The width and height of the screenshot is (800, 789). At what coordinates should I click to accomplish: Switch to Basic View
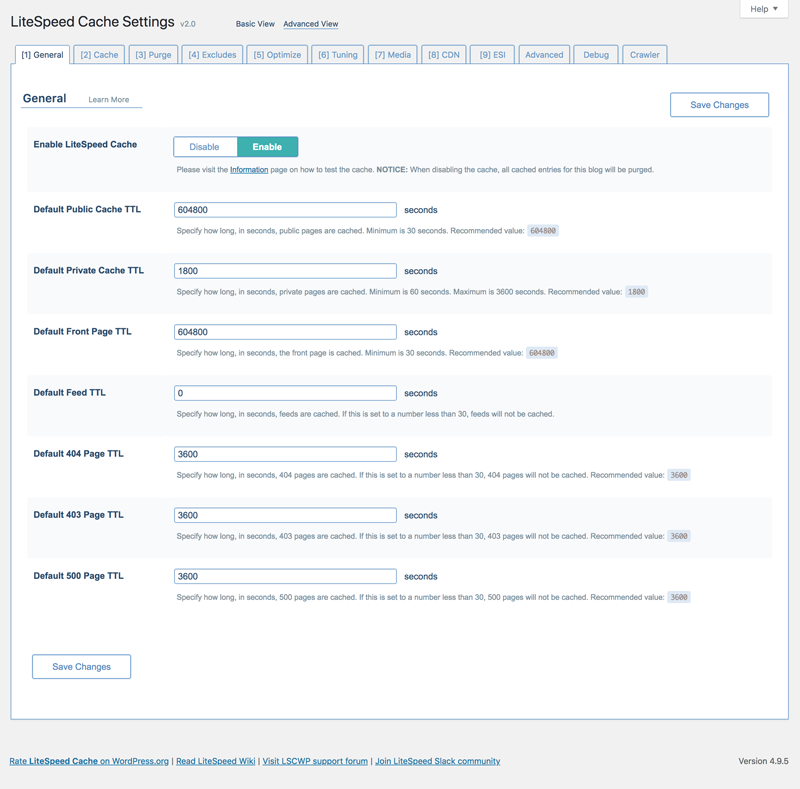255,24
